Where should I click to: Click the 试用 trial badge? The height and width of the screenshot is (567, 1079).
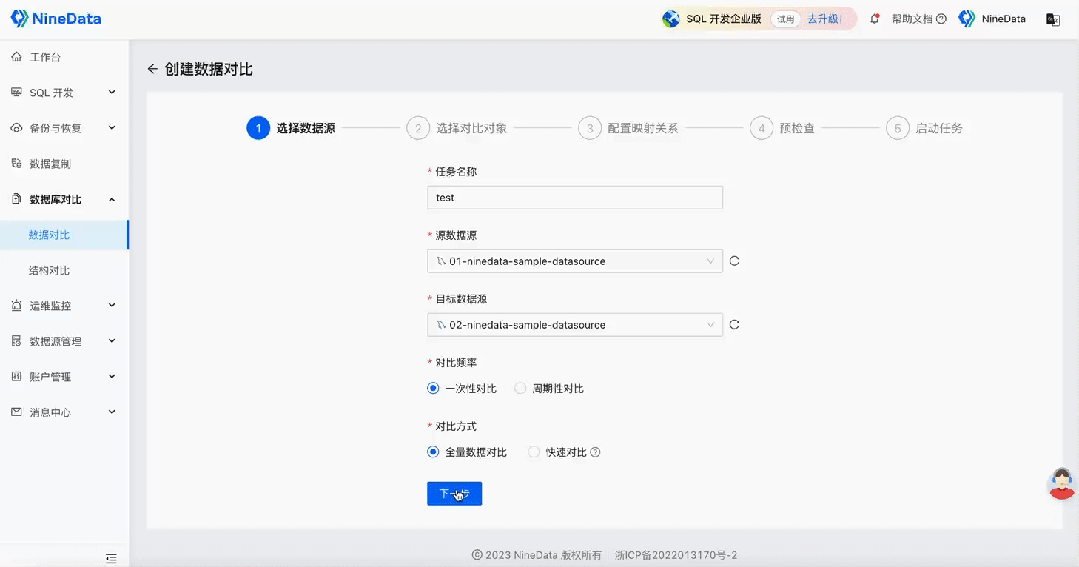(x=785, y=19)
